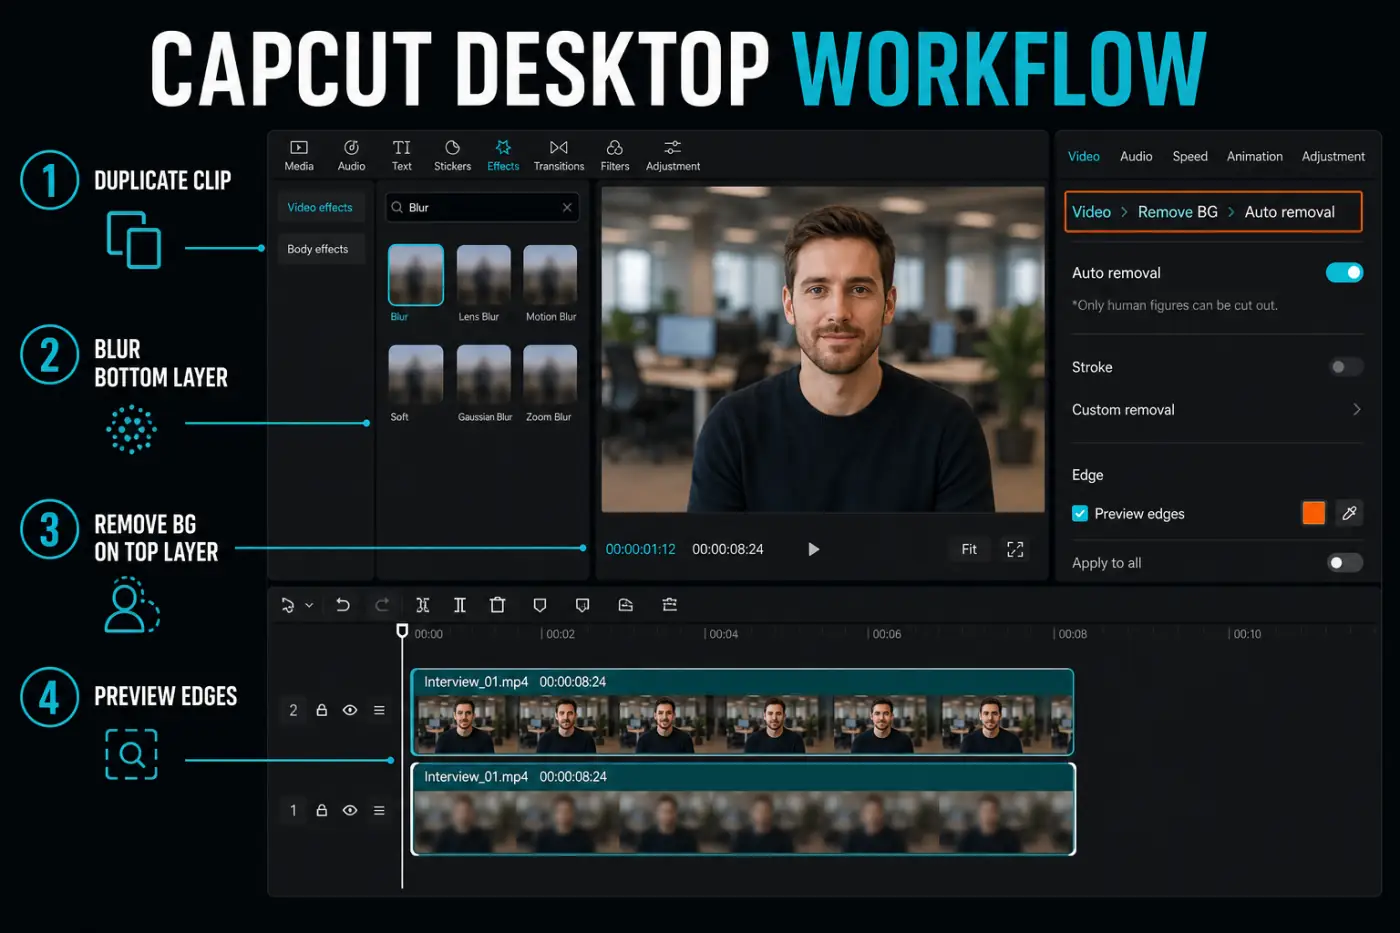
Task: Open Body effects category
Action: (320, 249)
